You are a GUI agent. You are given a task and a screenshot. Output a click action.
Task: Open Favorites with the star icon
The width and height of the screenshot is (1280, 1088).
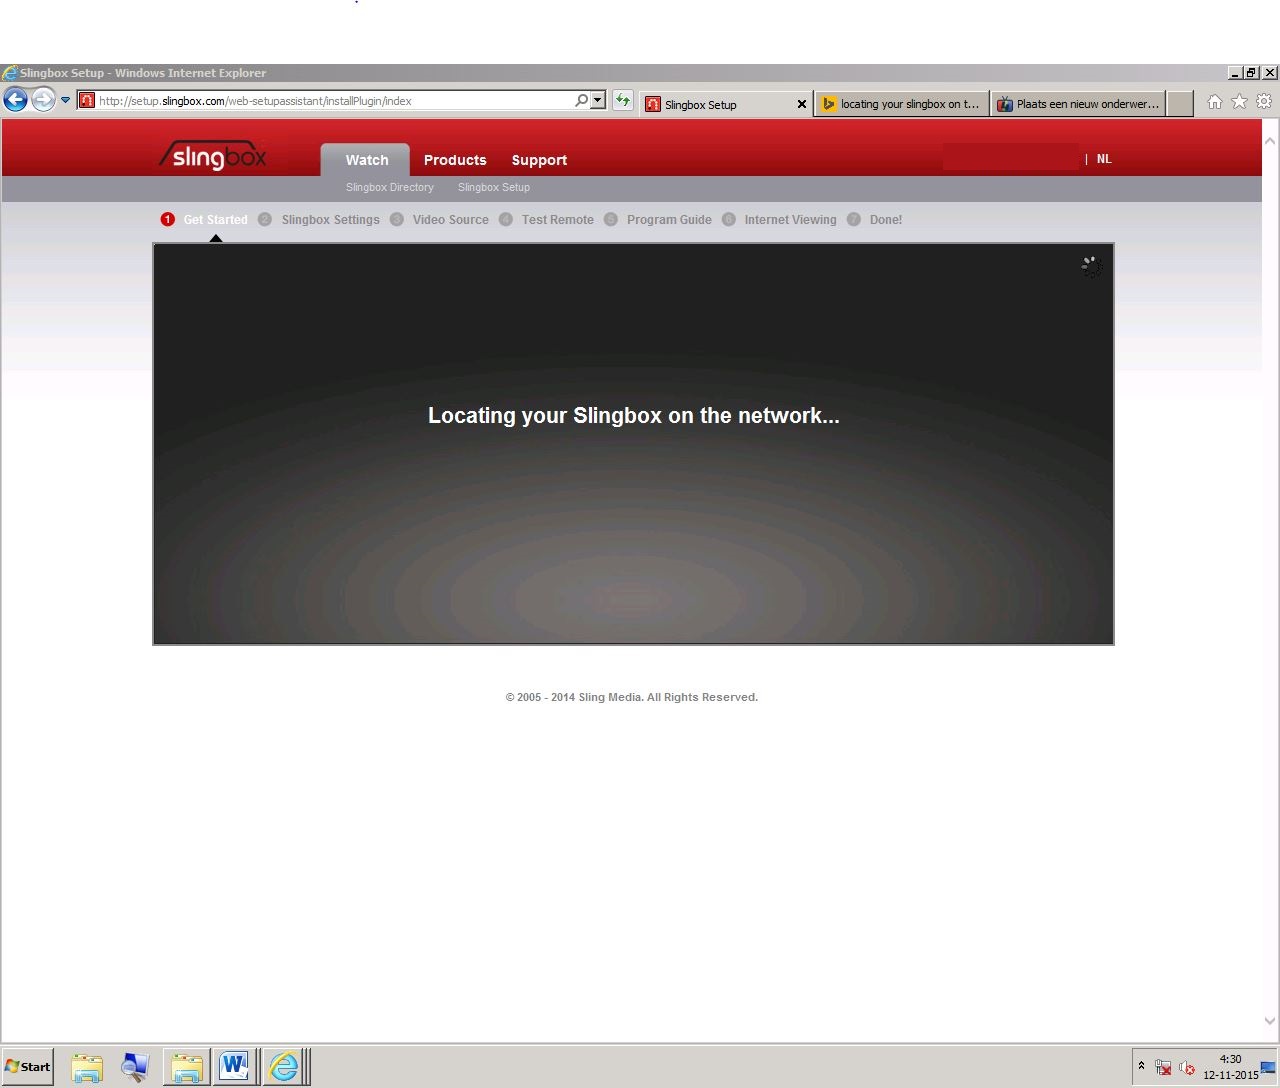pos(1239,102)
